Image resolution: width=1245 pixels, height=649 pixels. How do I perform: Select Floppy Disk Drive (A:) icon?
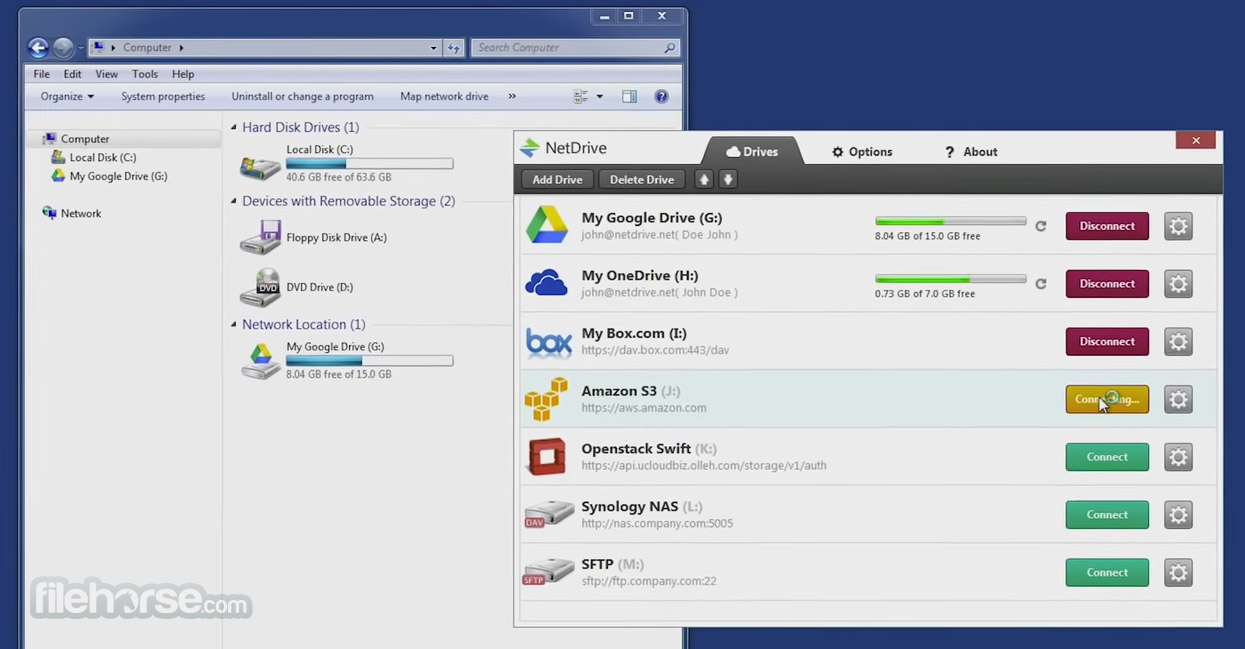[259, 238]
